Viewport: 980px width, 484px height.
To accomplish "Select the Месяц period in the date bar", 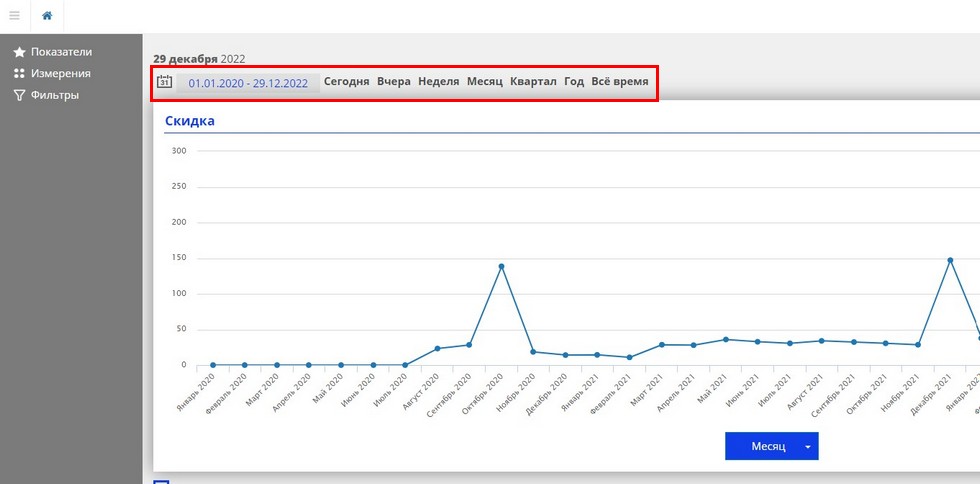I will (x=484, y=82).
